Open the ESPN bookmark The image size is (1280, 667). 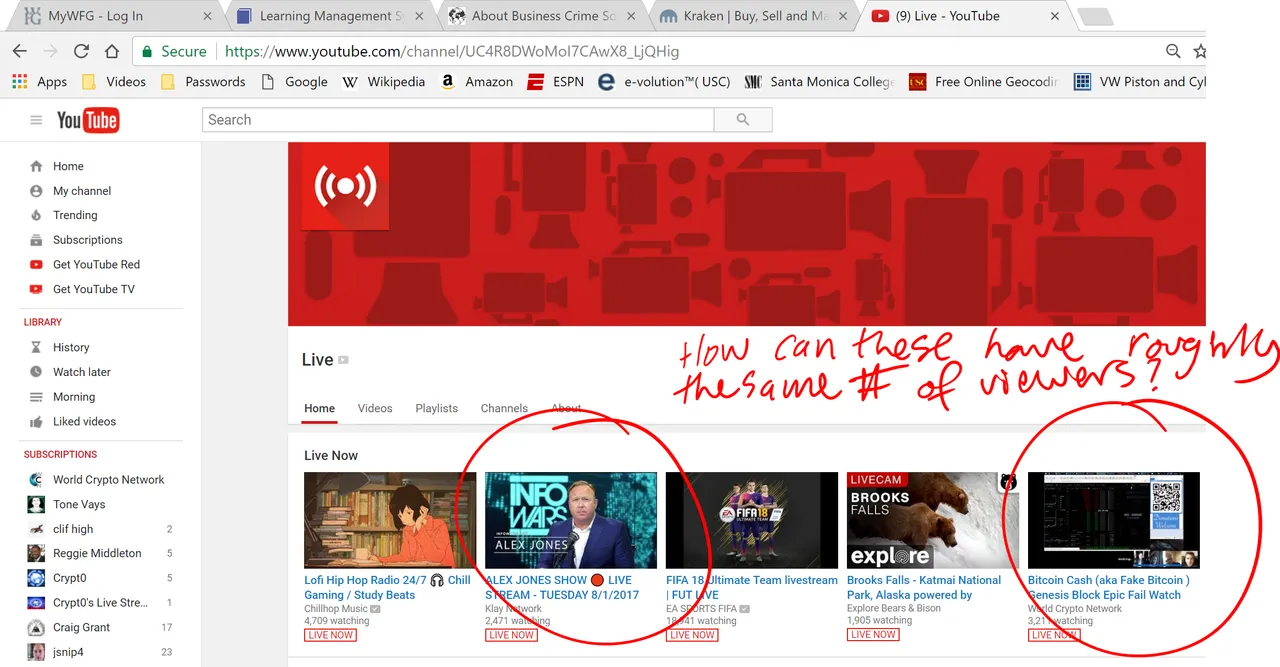556,82
